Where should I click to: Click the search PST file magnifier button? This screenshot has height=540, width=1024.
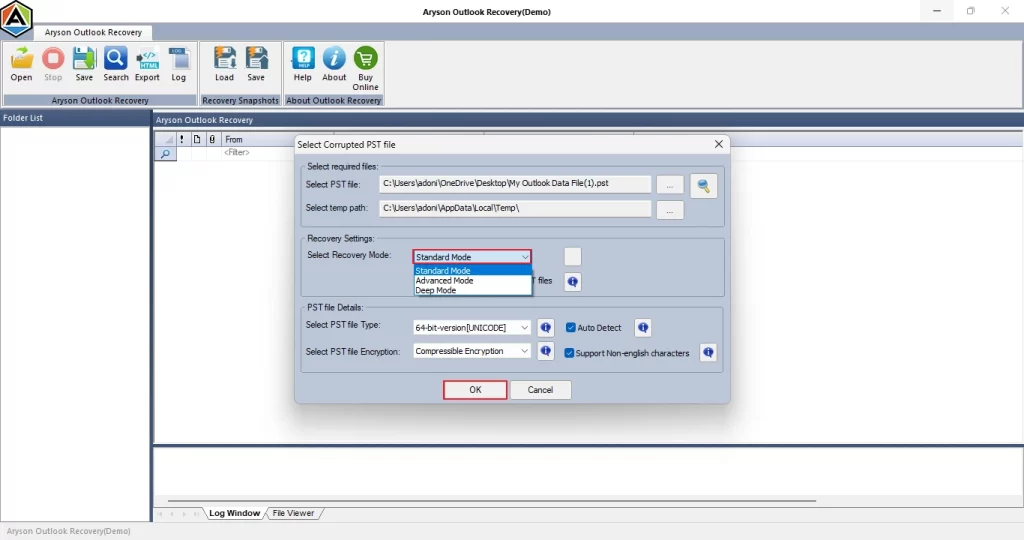pos(703,186)
